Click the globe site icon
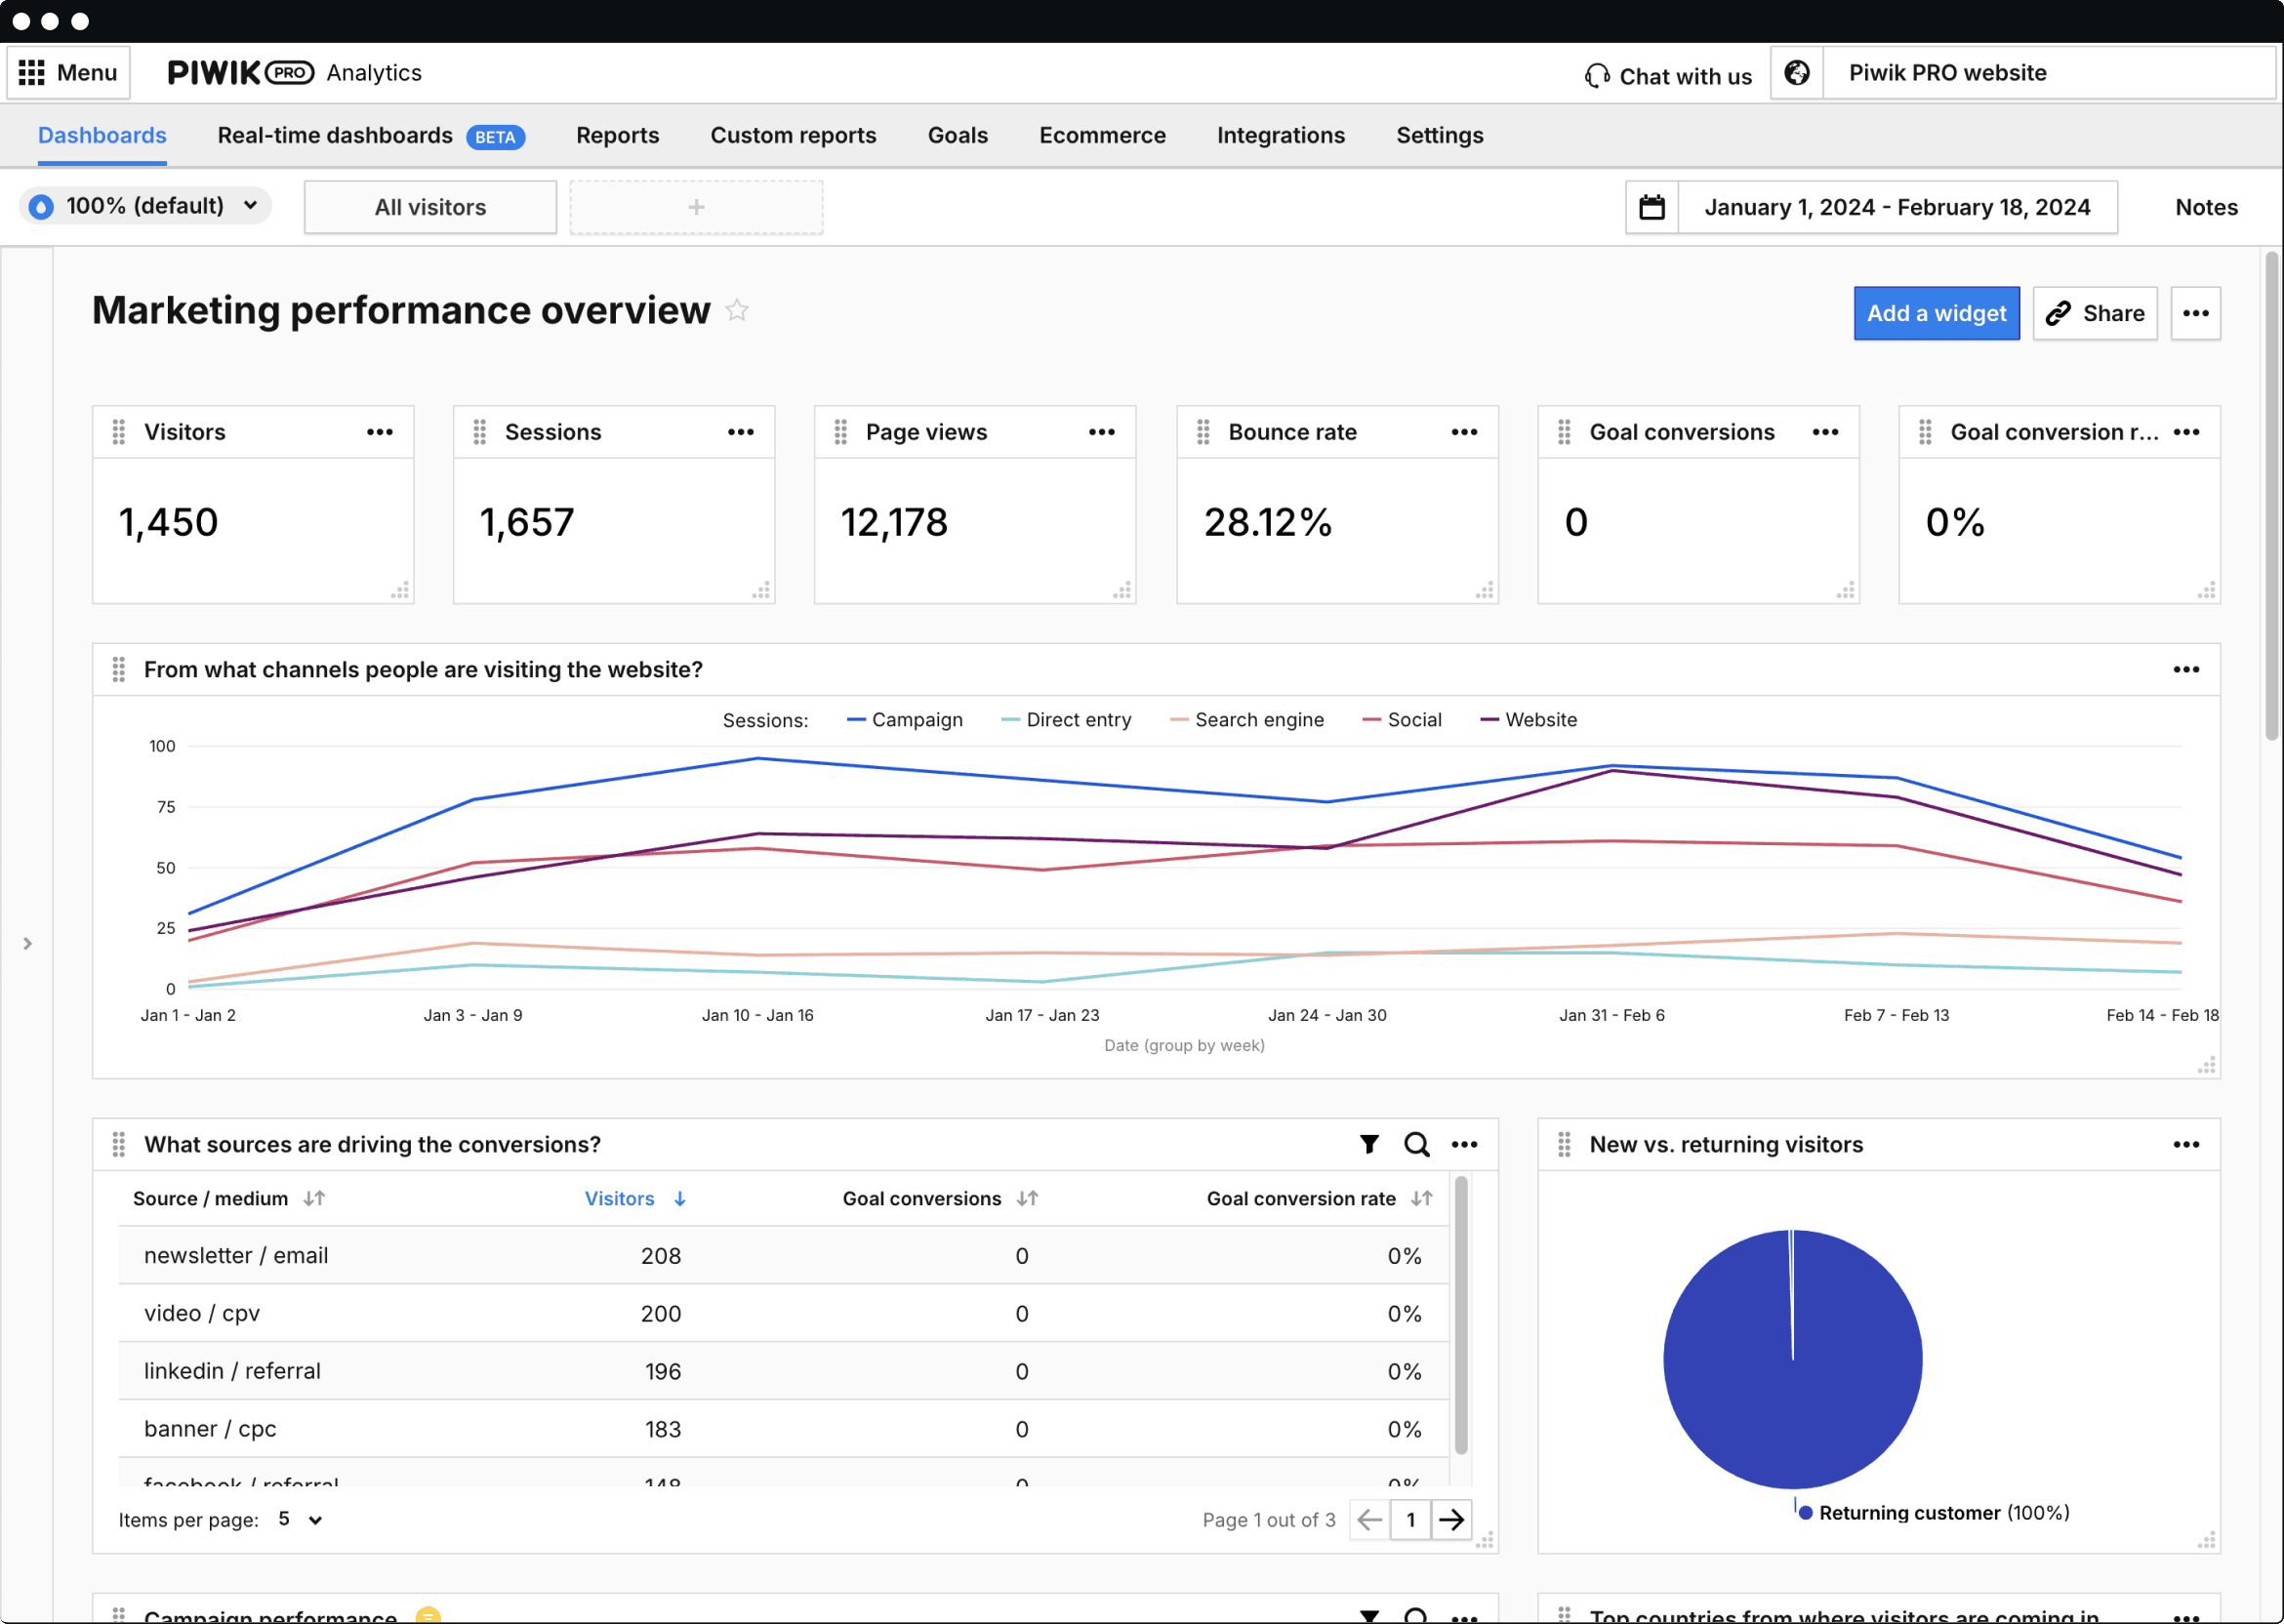Image resolution: width=2284 pixels, height=1624 pixels. coord(1796,72)
